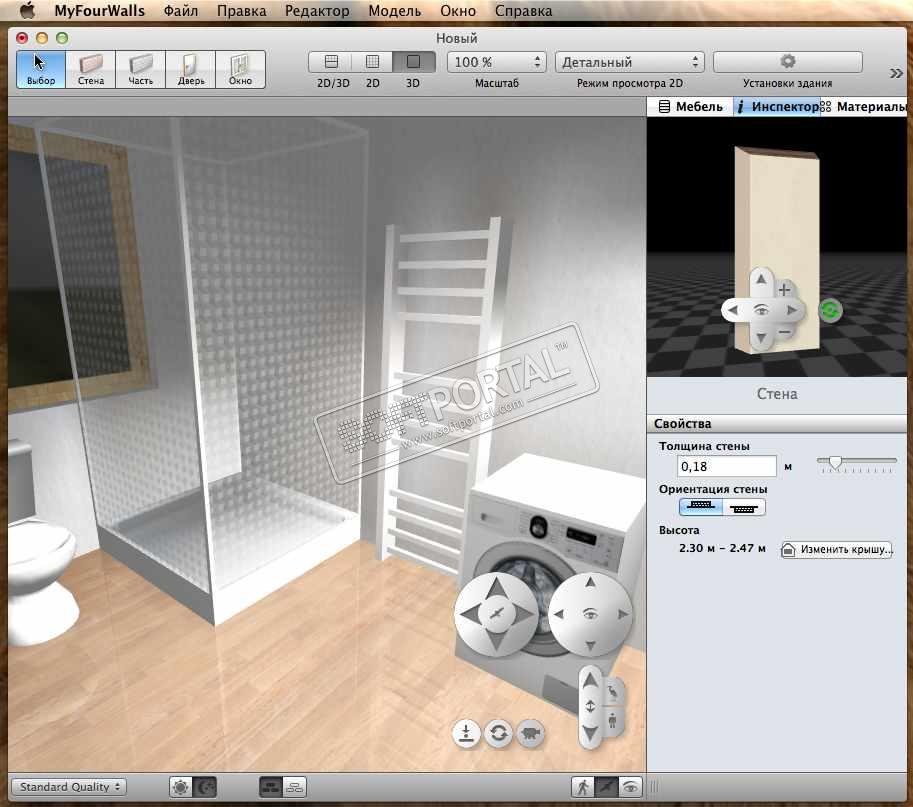Open the Масштаб 100 % combo box
This screenshot has height=807, width=913.
point(497,62)
